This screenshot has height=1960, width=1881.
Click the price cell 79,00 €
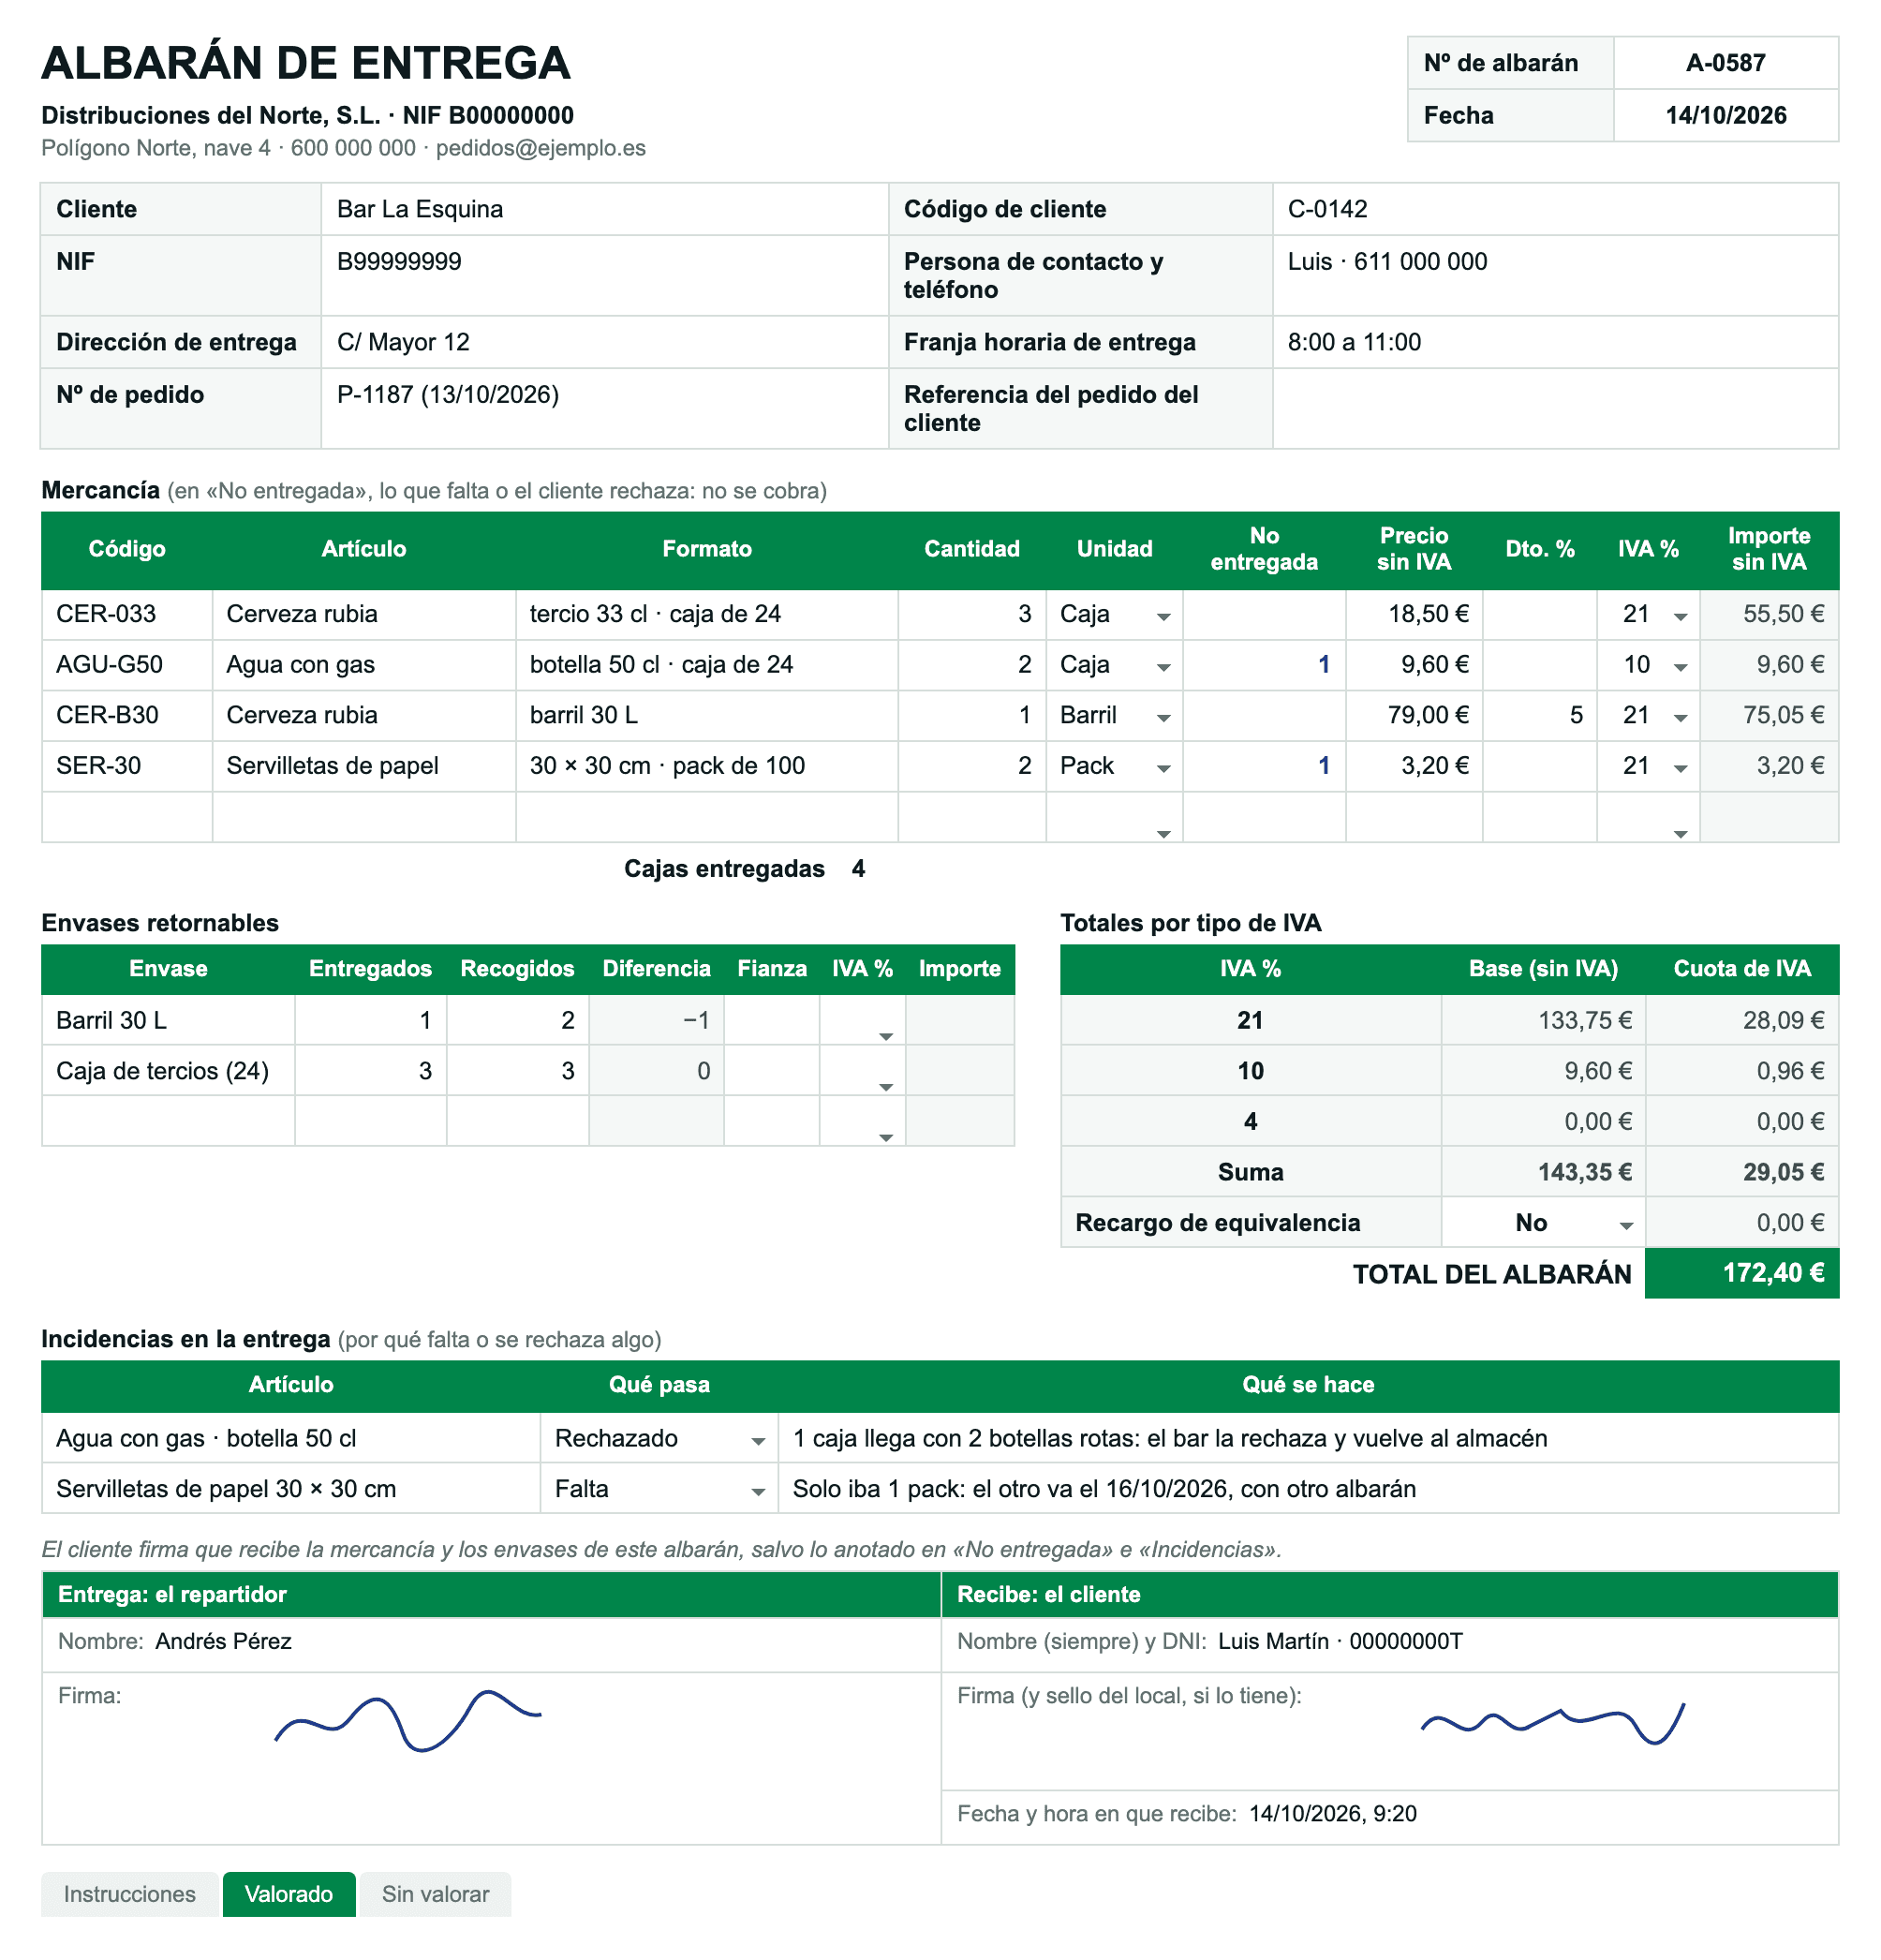point(1413,715)
